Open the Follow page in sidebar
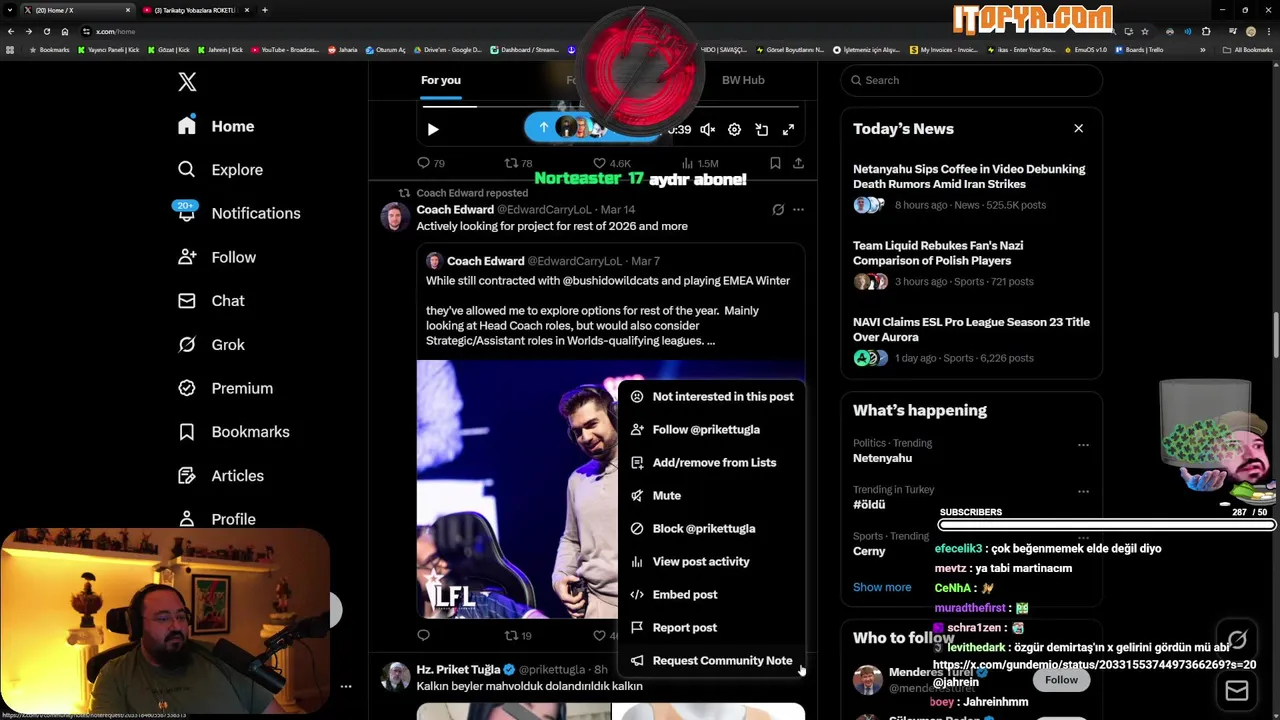This screenshot has height=720, width=1280. point(217,257)
